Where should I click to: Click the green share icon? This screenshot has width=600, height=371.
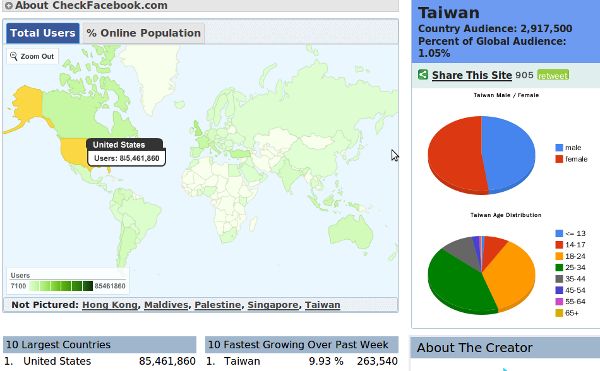[423, 74]
